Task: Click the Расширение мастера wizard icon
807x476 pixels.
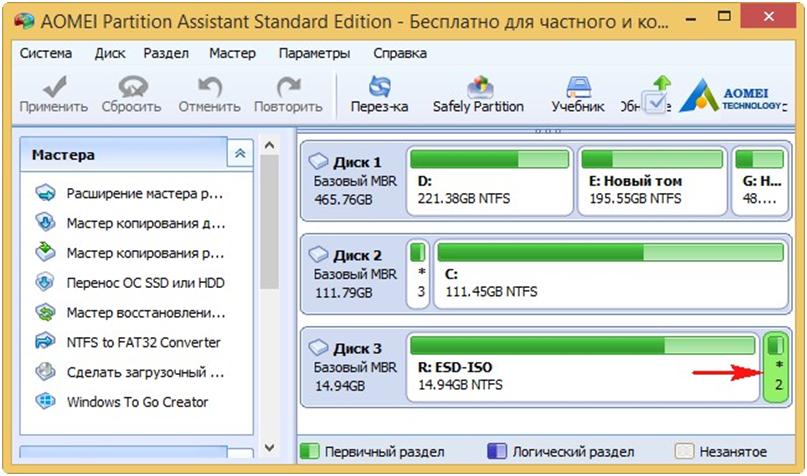Action: coord(45,193)
